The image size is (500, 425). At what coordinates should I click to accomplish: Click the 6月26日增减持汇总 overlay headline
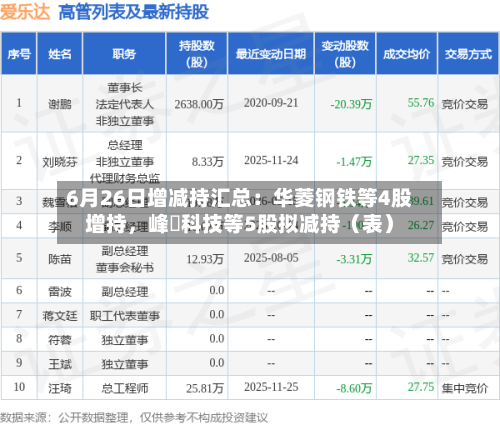[x=249, y=212]
